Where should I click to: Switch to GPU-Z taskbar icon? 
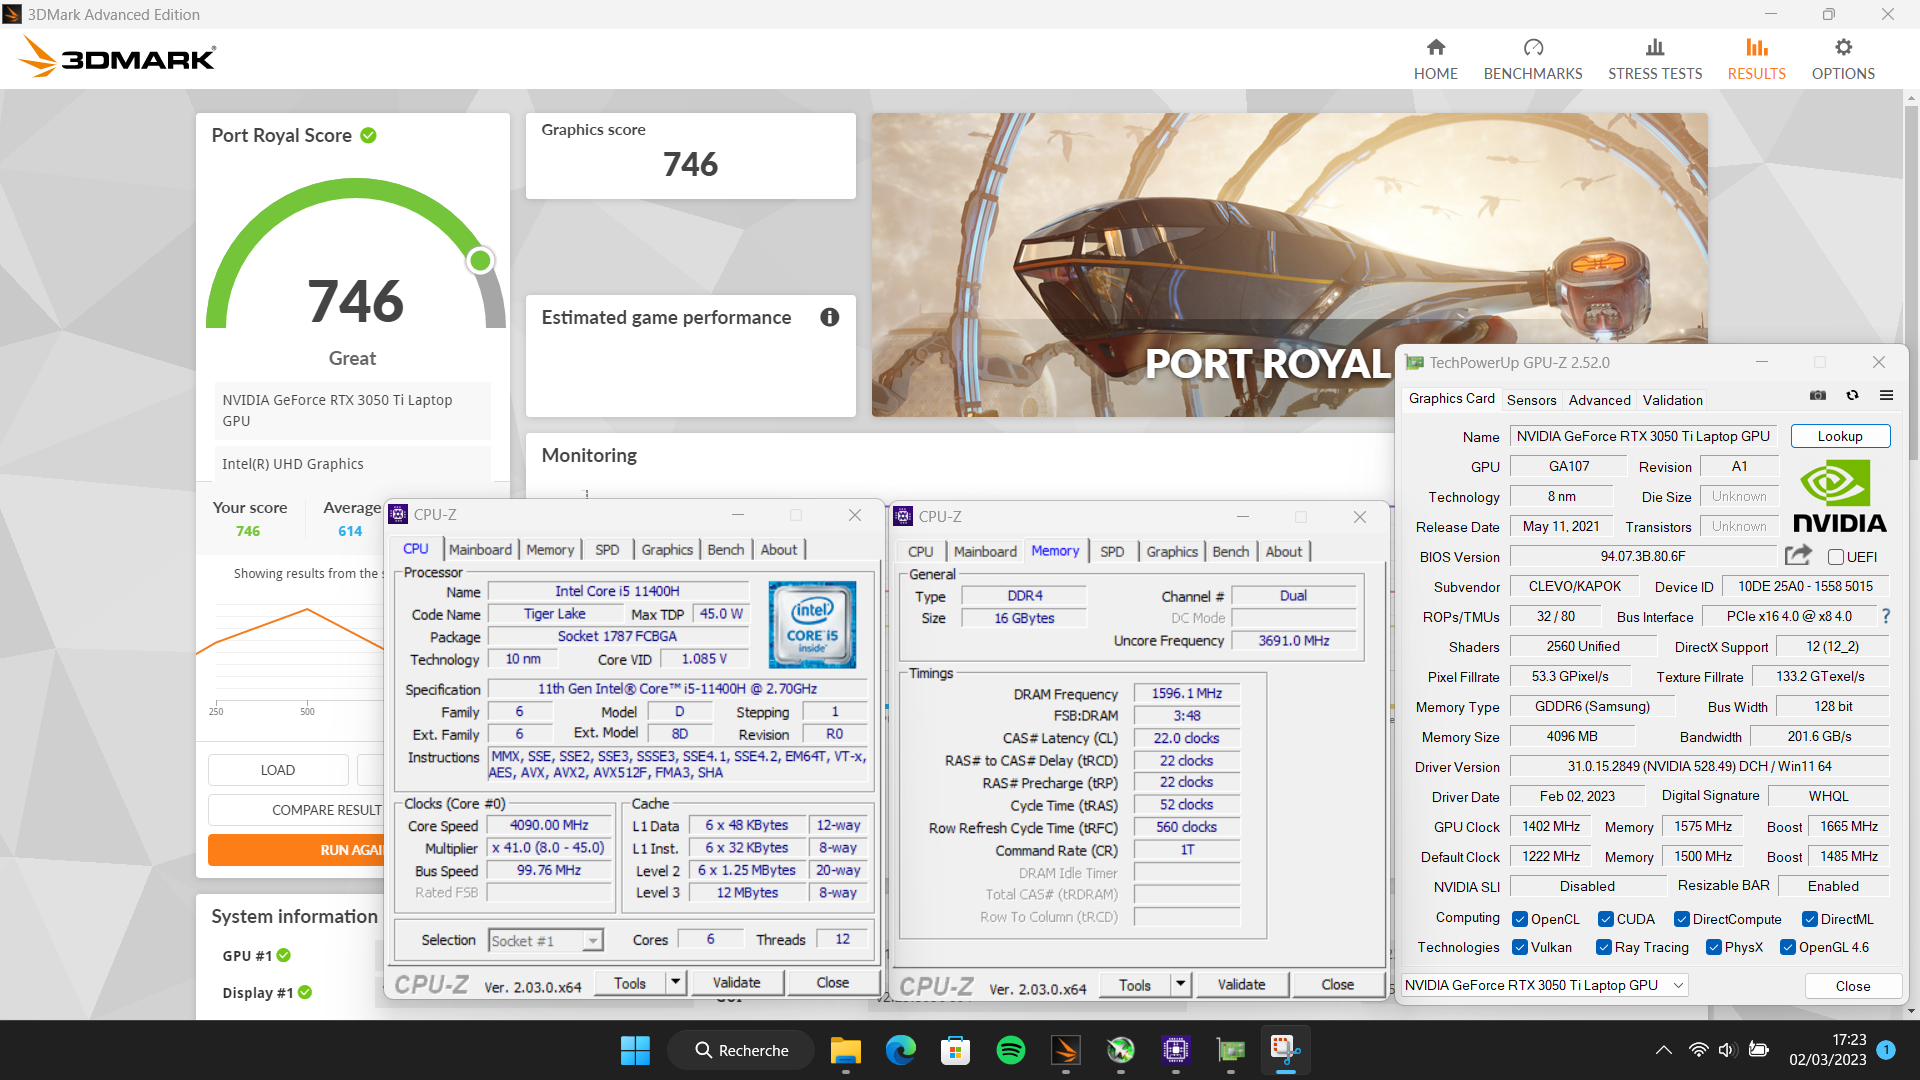click(x=1231, y=1050)
